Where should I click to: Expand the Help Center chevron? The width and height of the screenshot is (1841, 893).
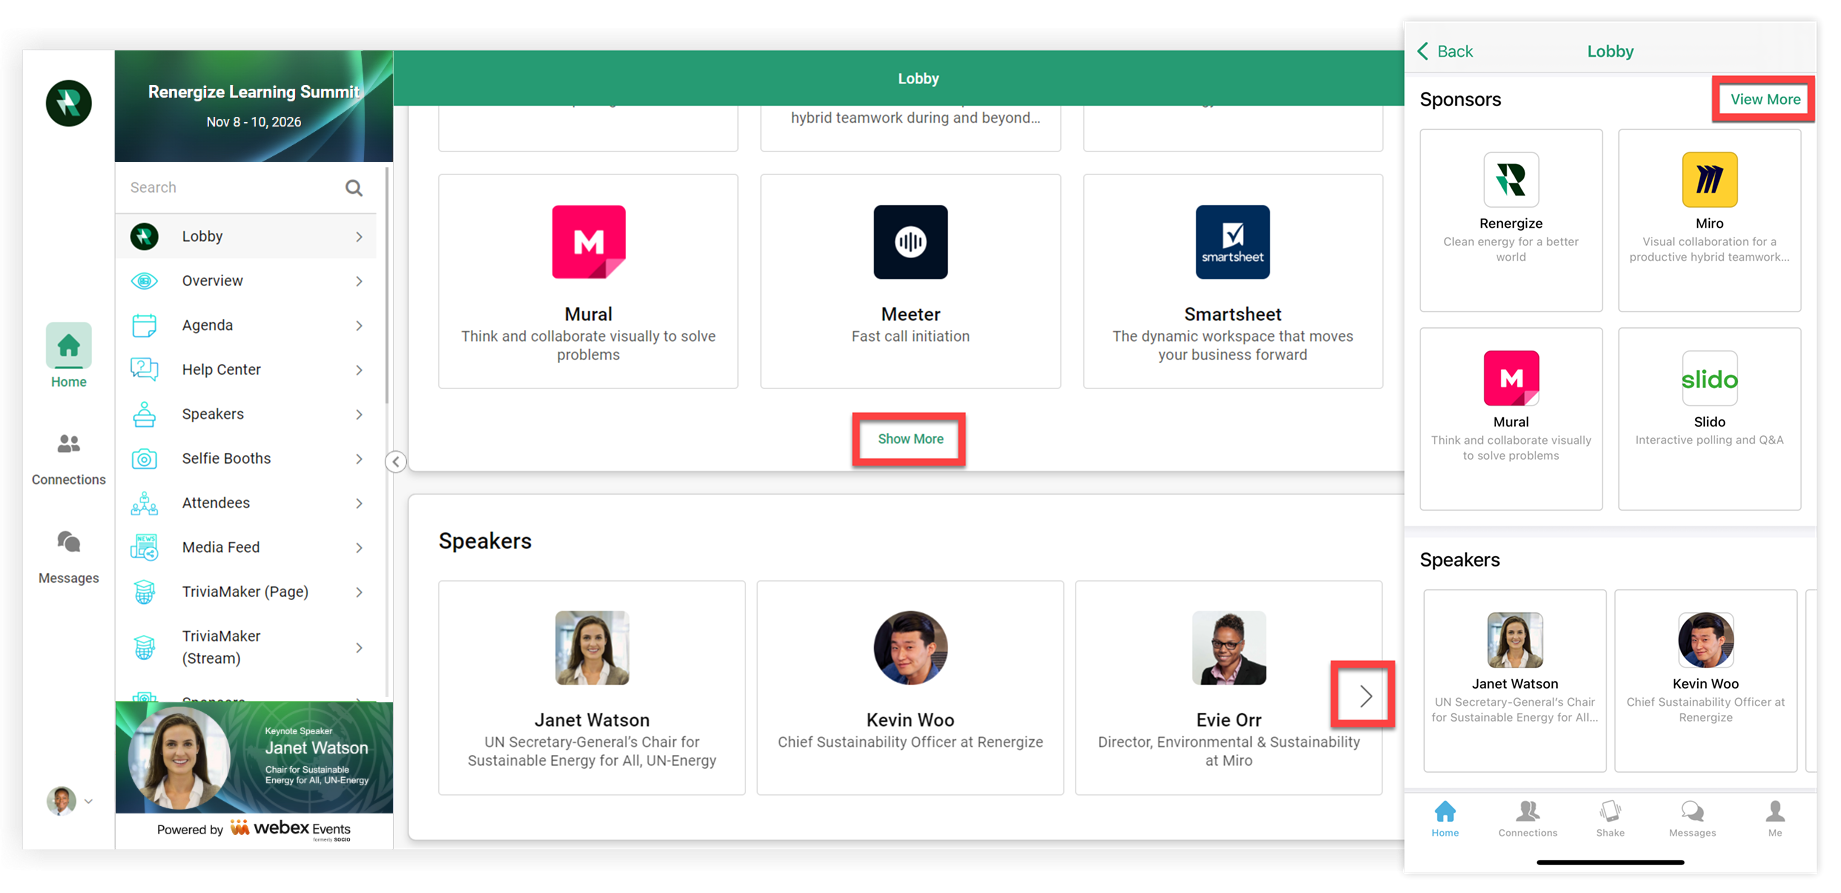tap(359, 370)
